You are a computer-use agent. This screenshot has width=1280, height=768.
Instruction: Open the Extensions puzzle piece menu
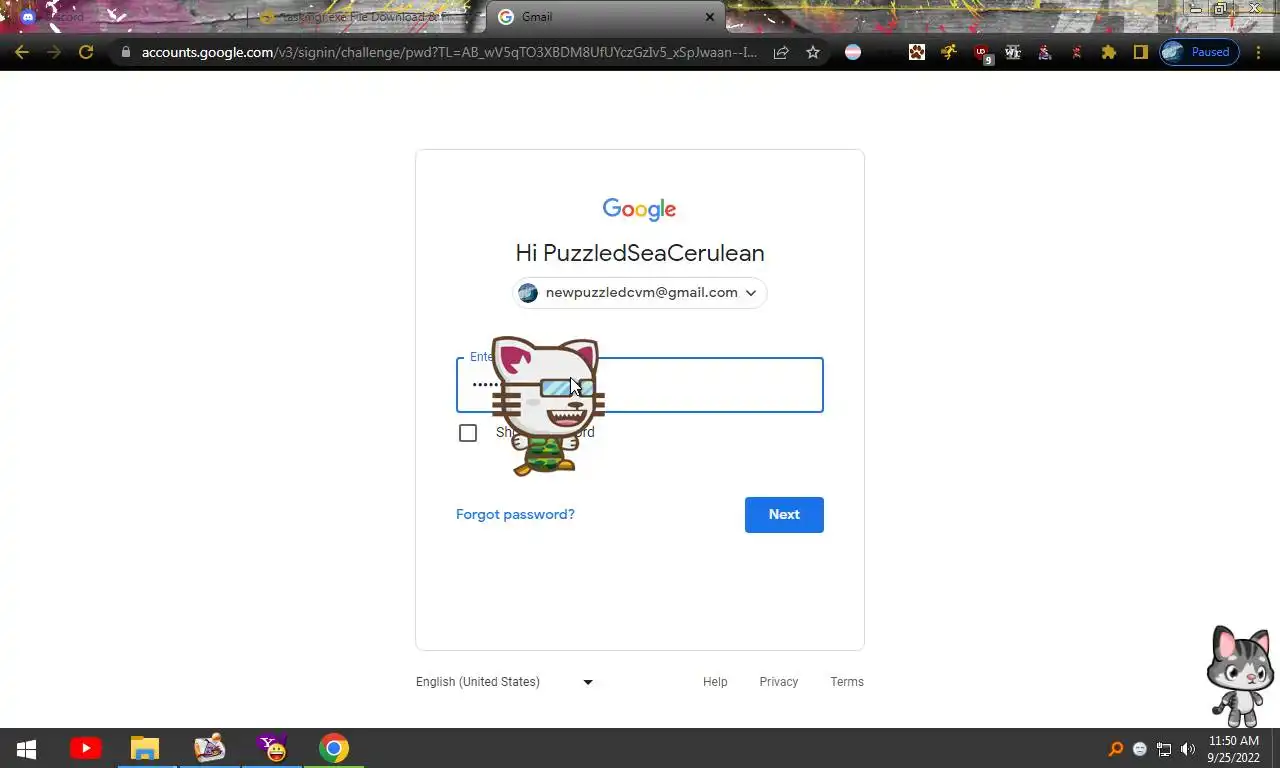(x=1109, y=52)
